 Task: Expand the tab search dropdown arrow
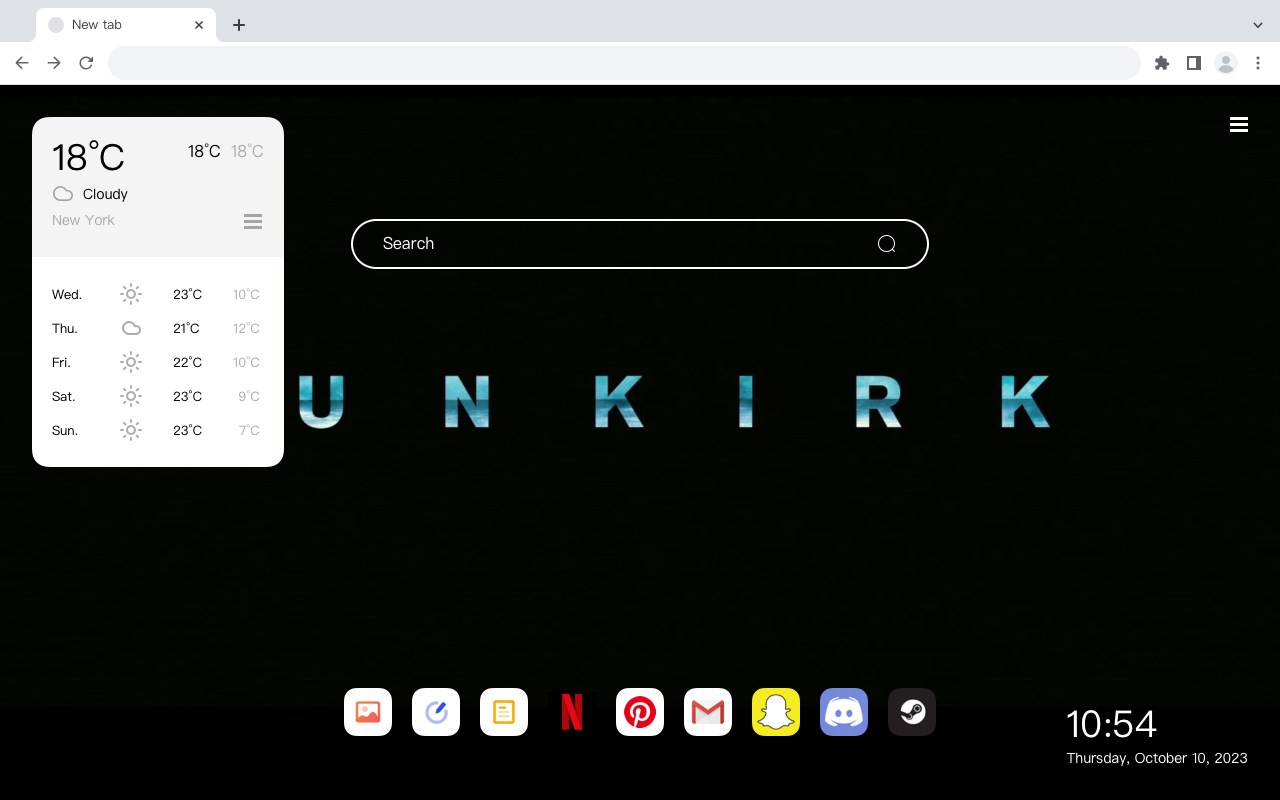pos(1258,25)
